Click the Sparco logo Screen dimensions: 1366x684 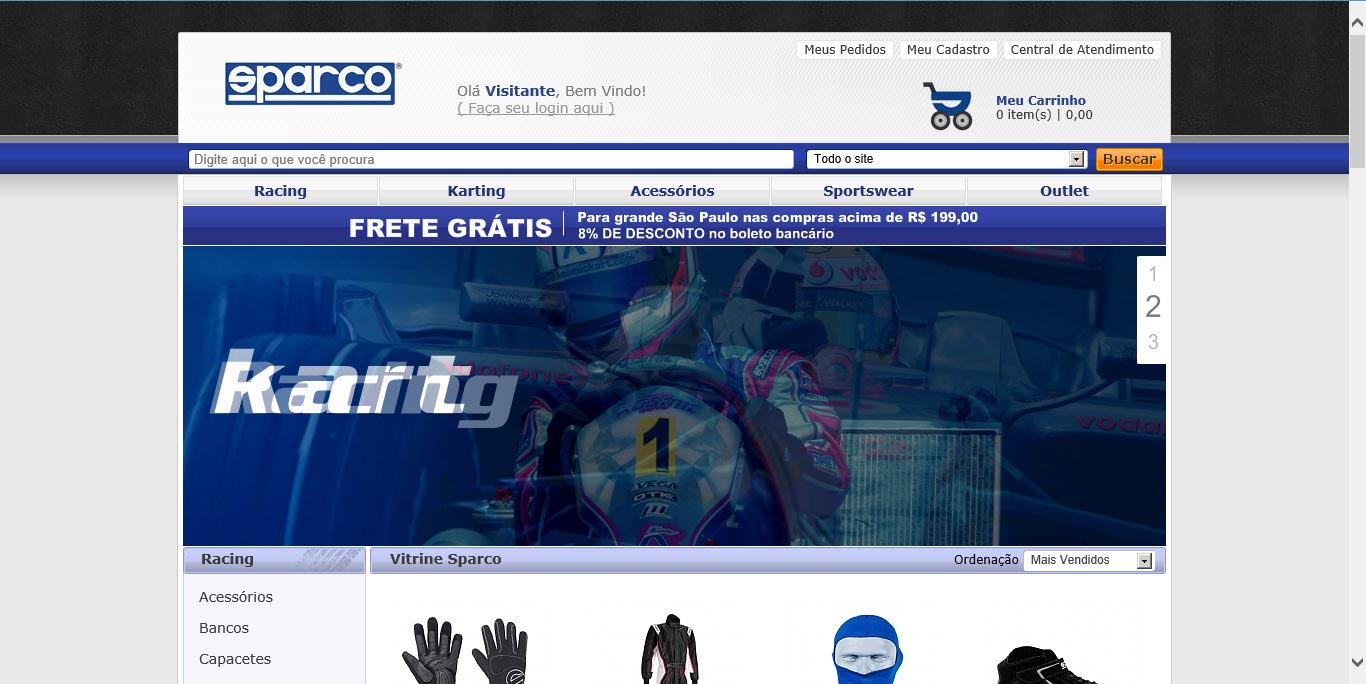312,83
